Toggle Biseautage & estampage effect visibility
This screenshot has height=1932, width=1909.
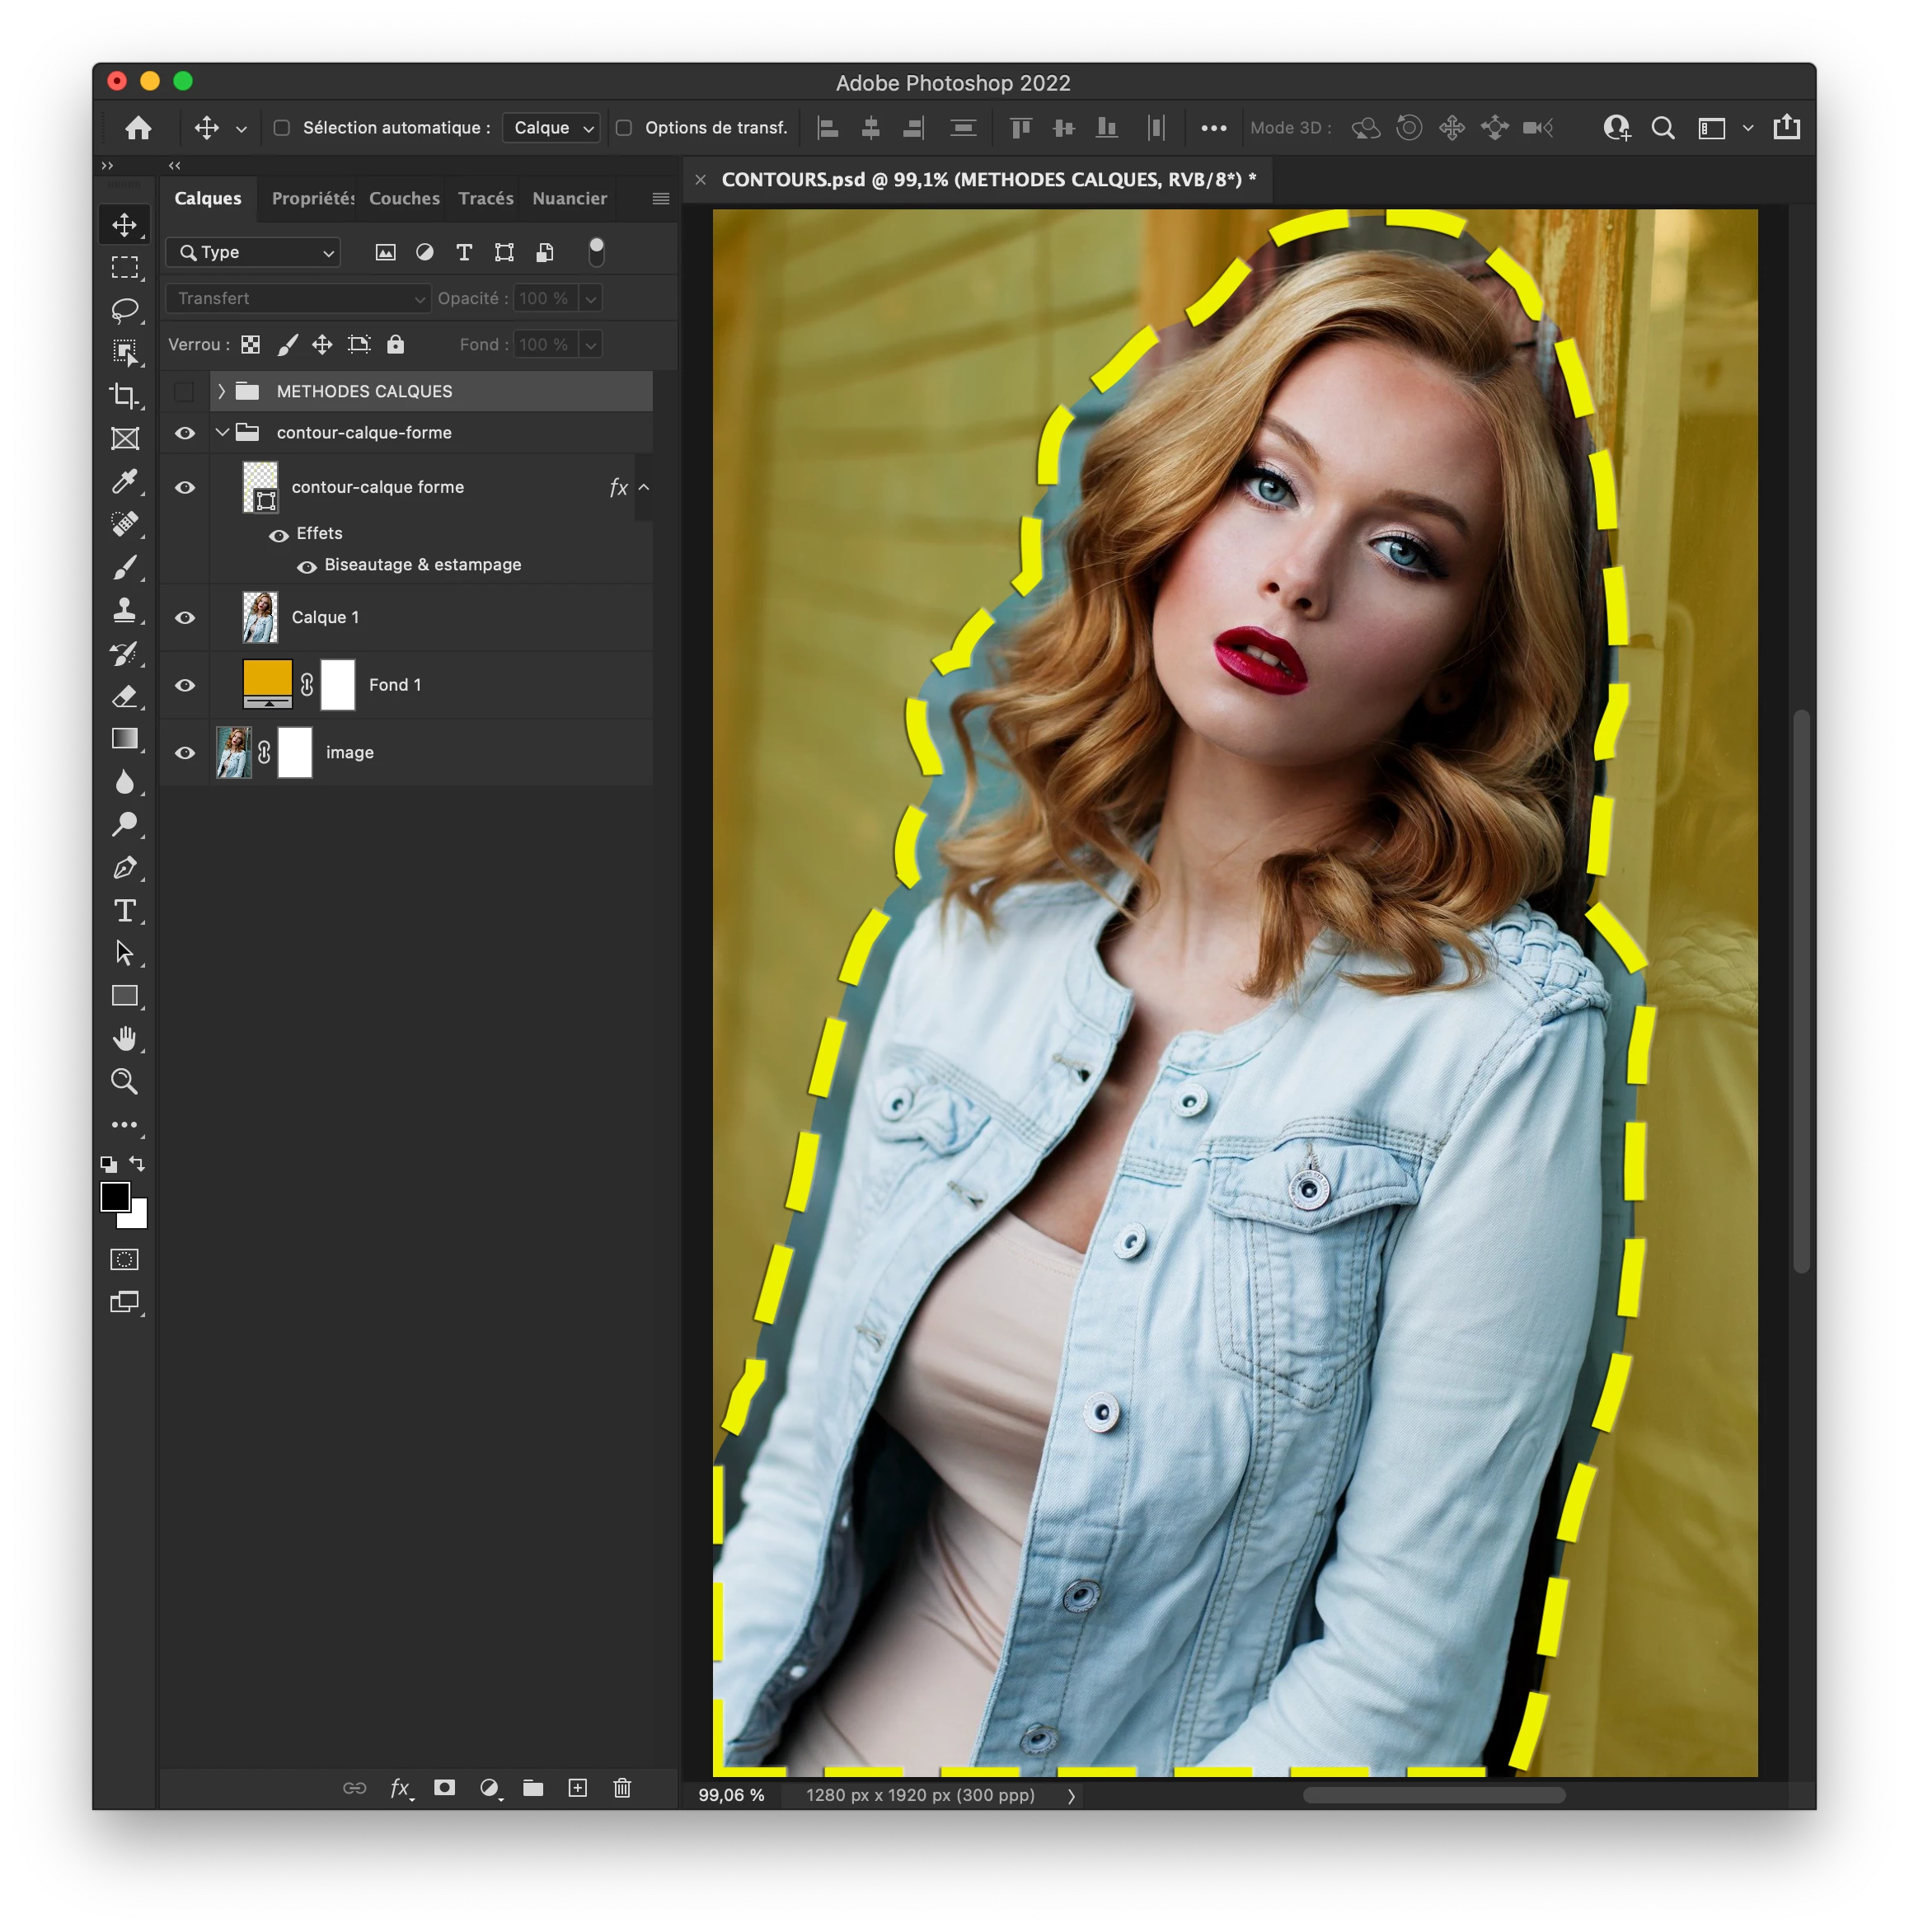click(307, 567)
